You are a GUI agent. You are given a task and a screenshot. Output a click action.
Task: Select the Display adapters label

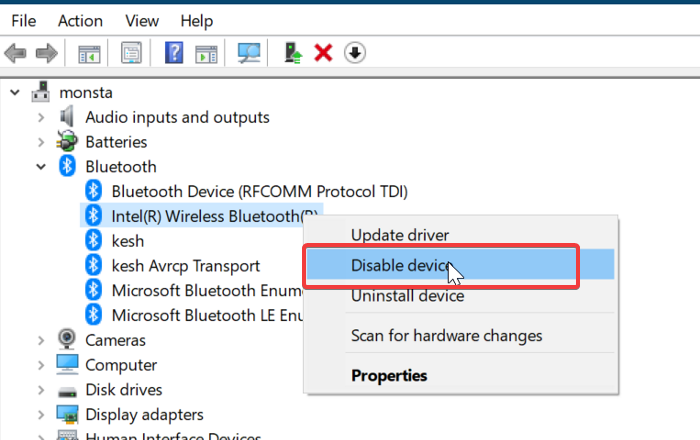coord(144,415)
